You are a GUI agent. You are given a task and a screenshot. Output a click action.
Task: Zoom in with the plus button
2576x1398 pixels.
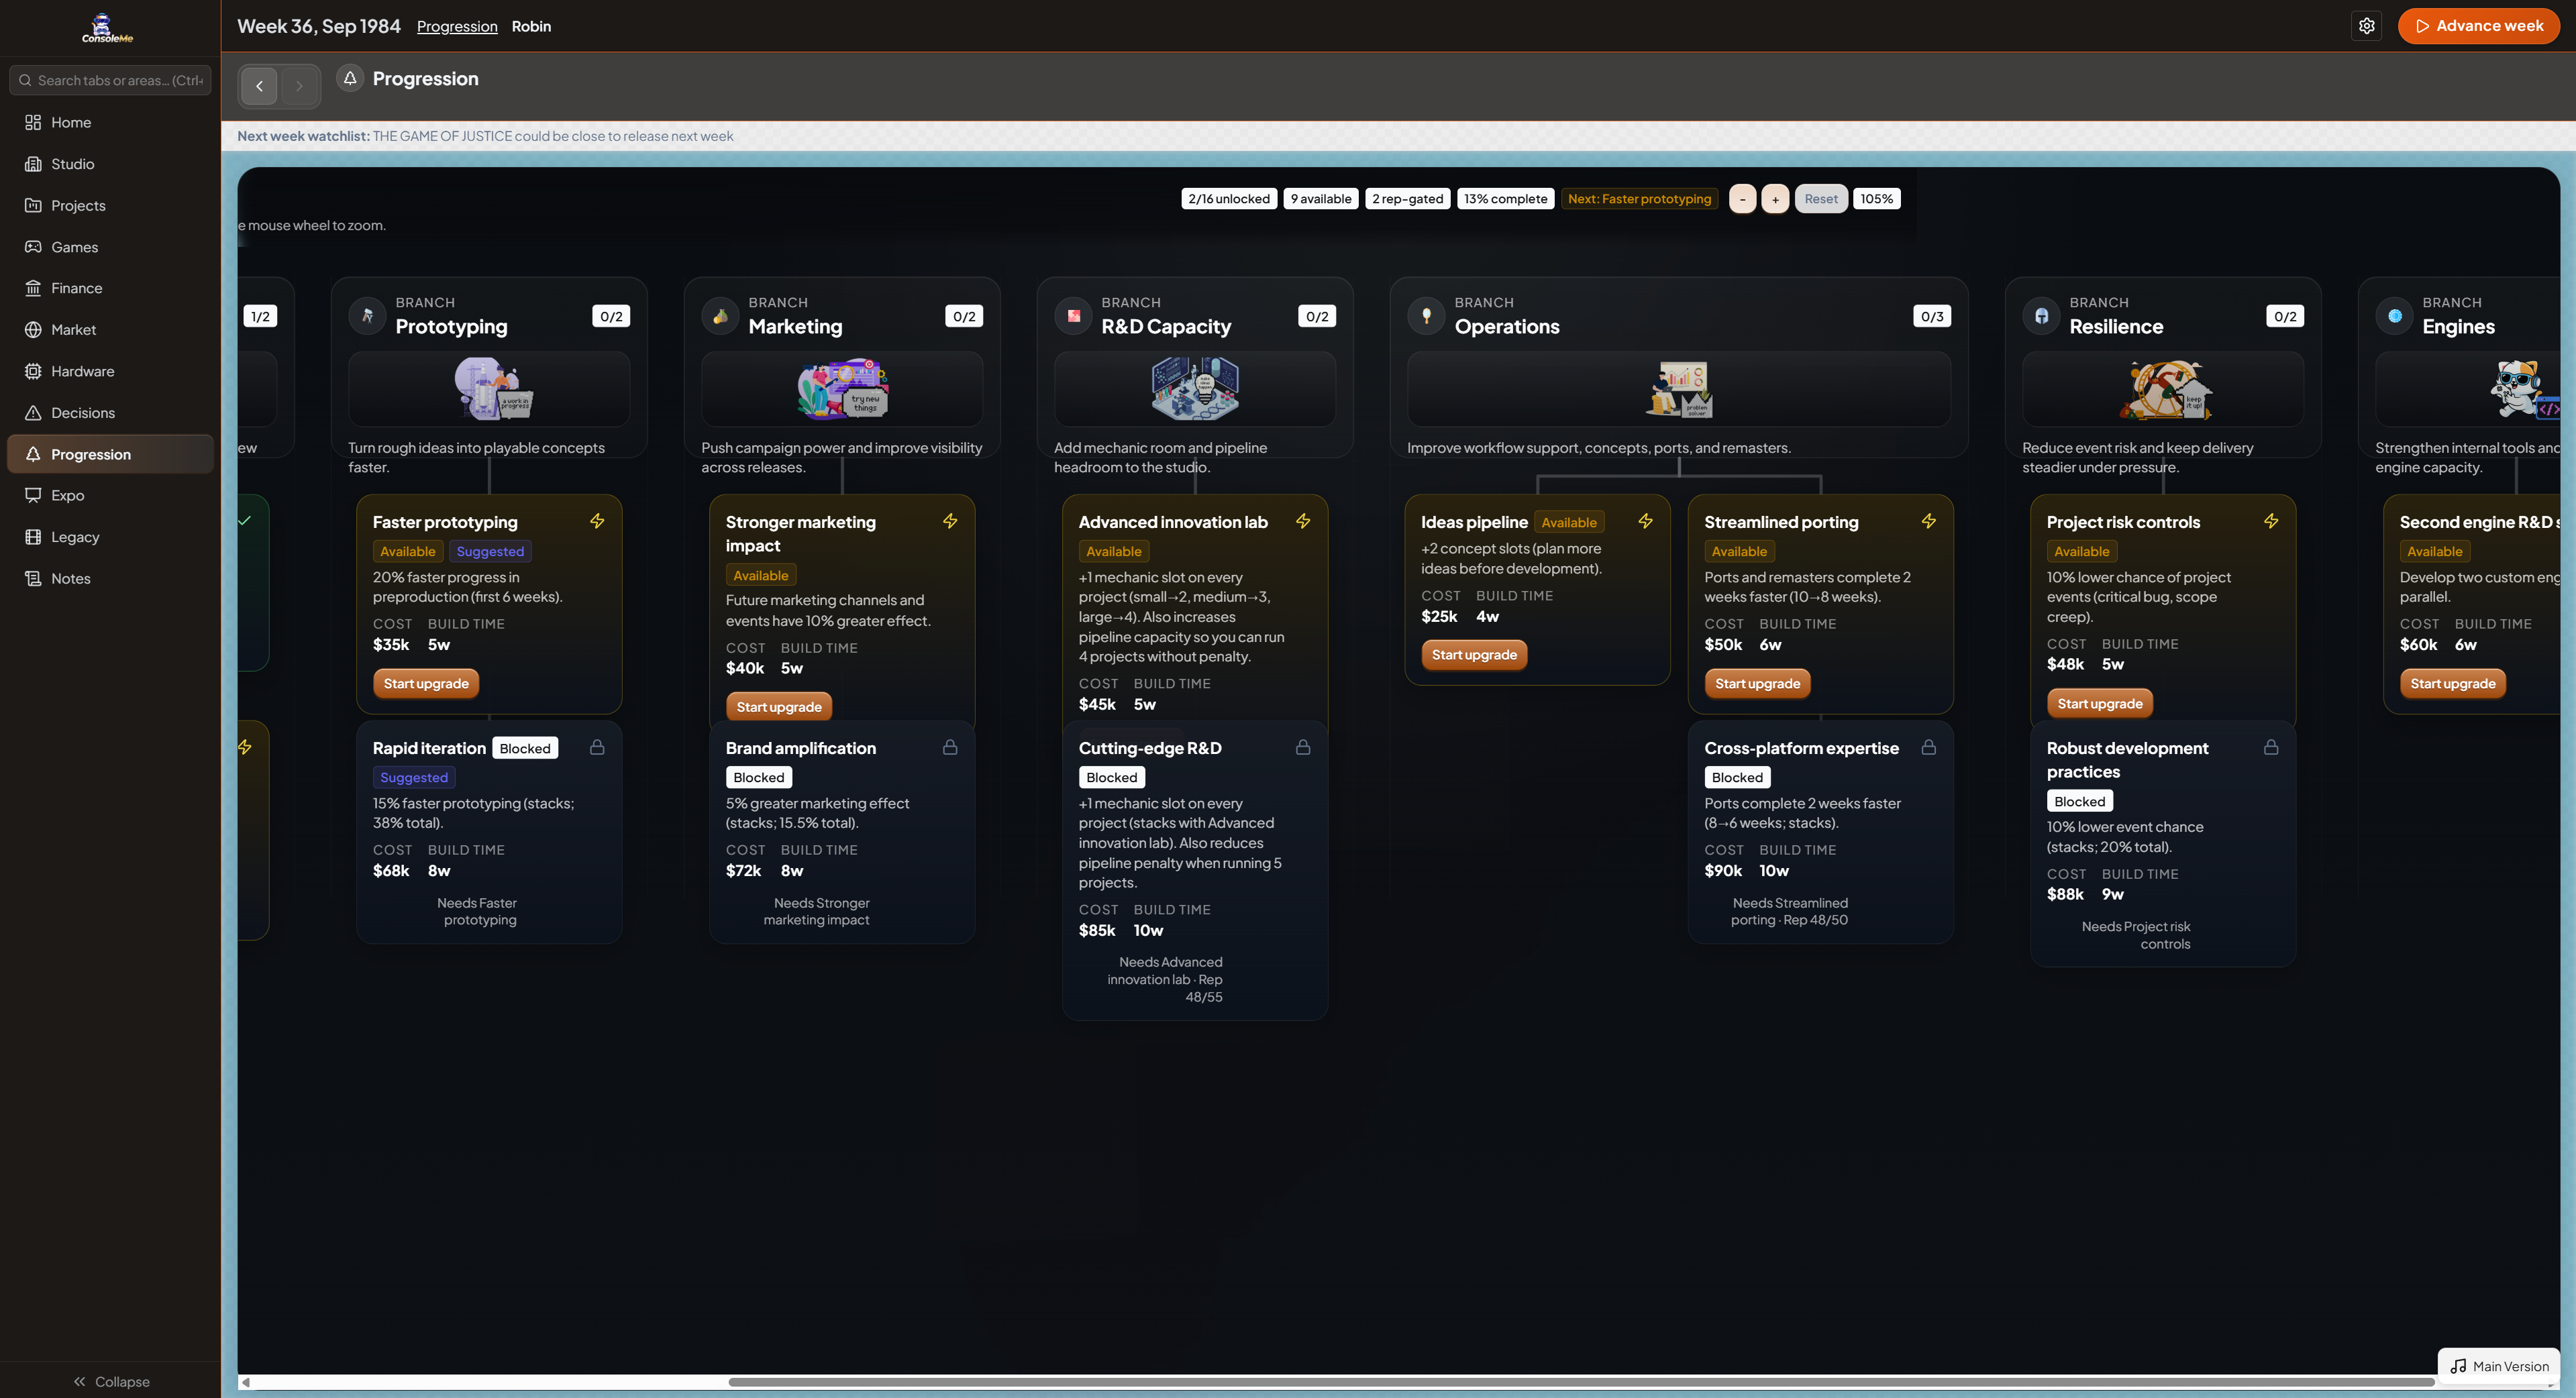[1775, 199]
